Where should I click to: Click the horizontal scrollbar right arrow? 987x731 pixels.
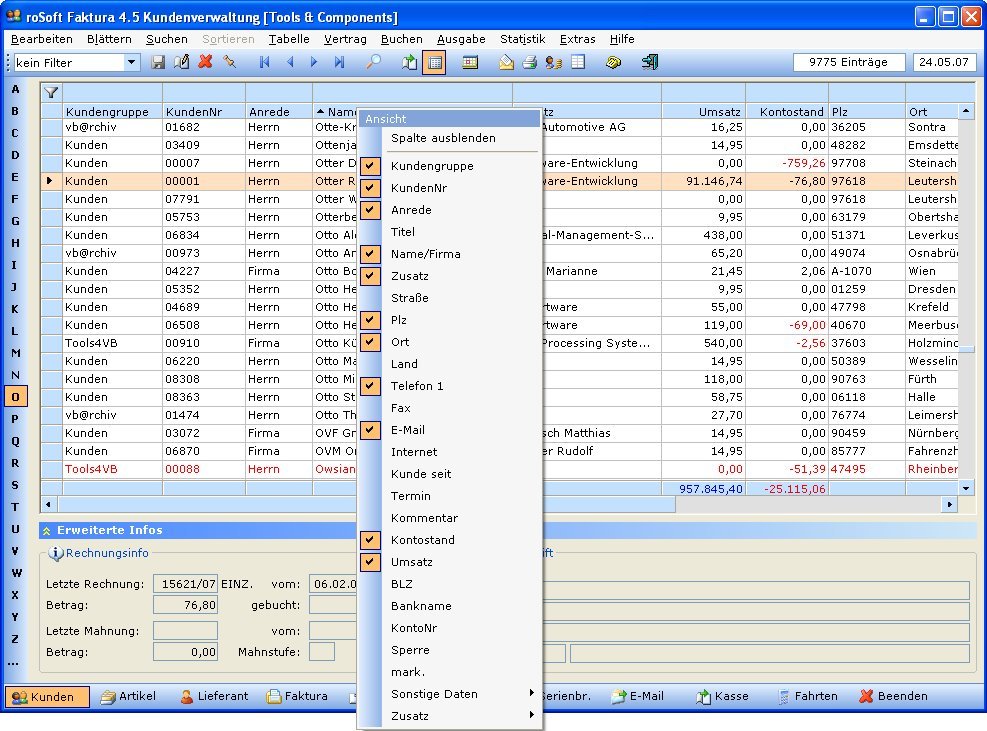[x=949, y=505]
